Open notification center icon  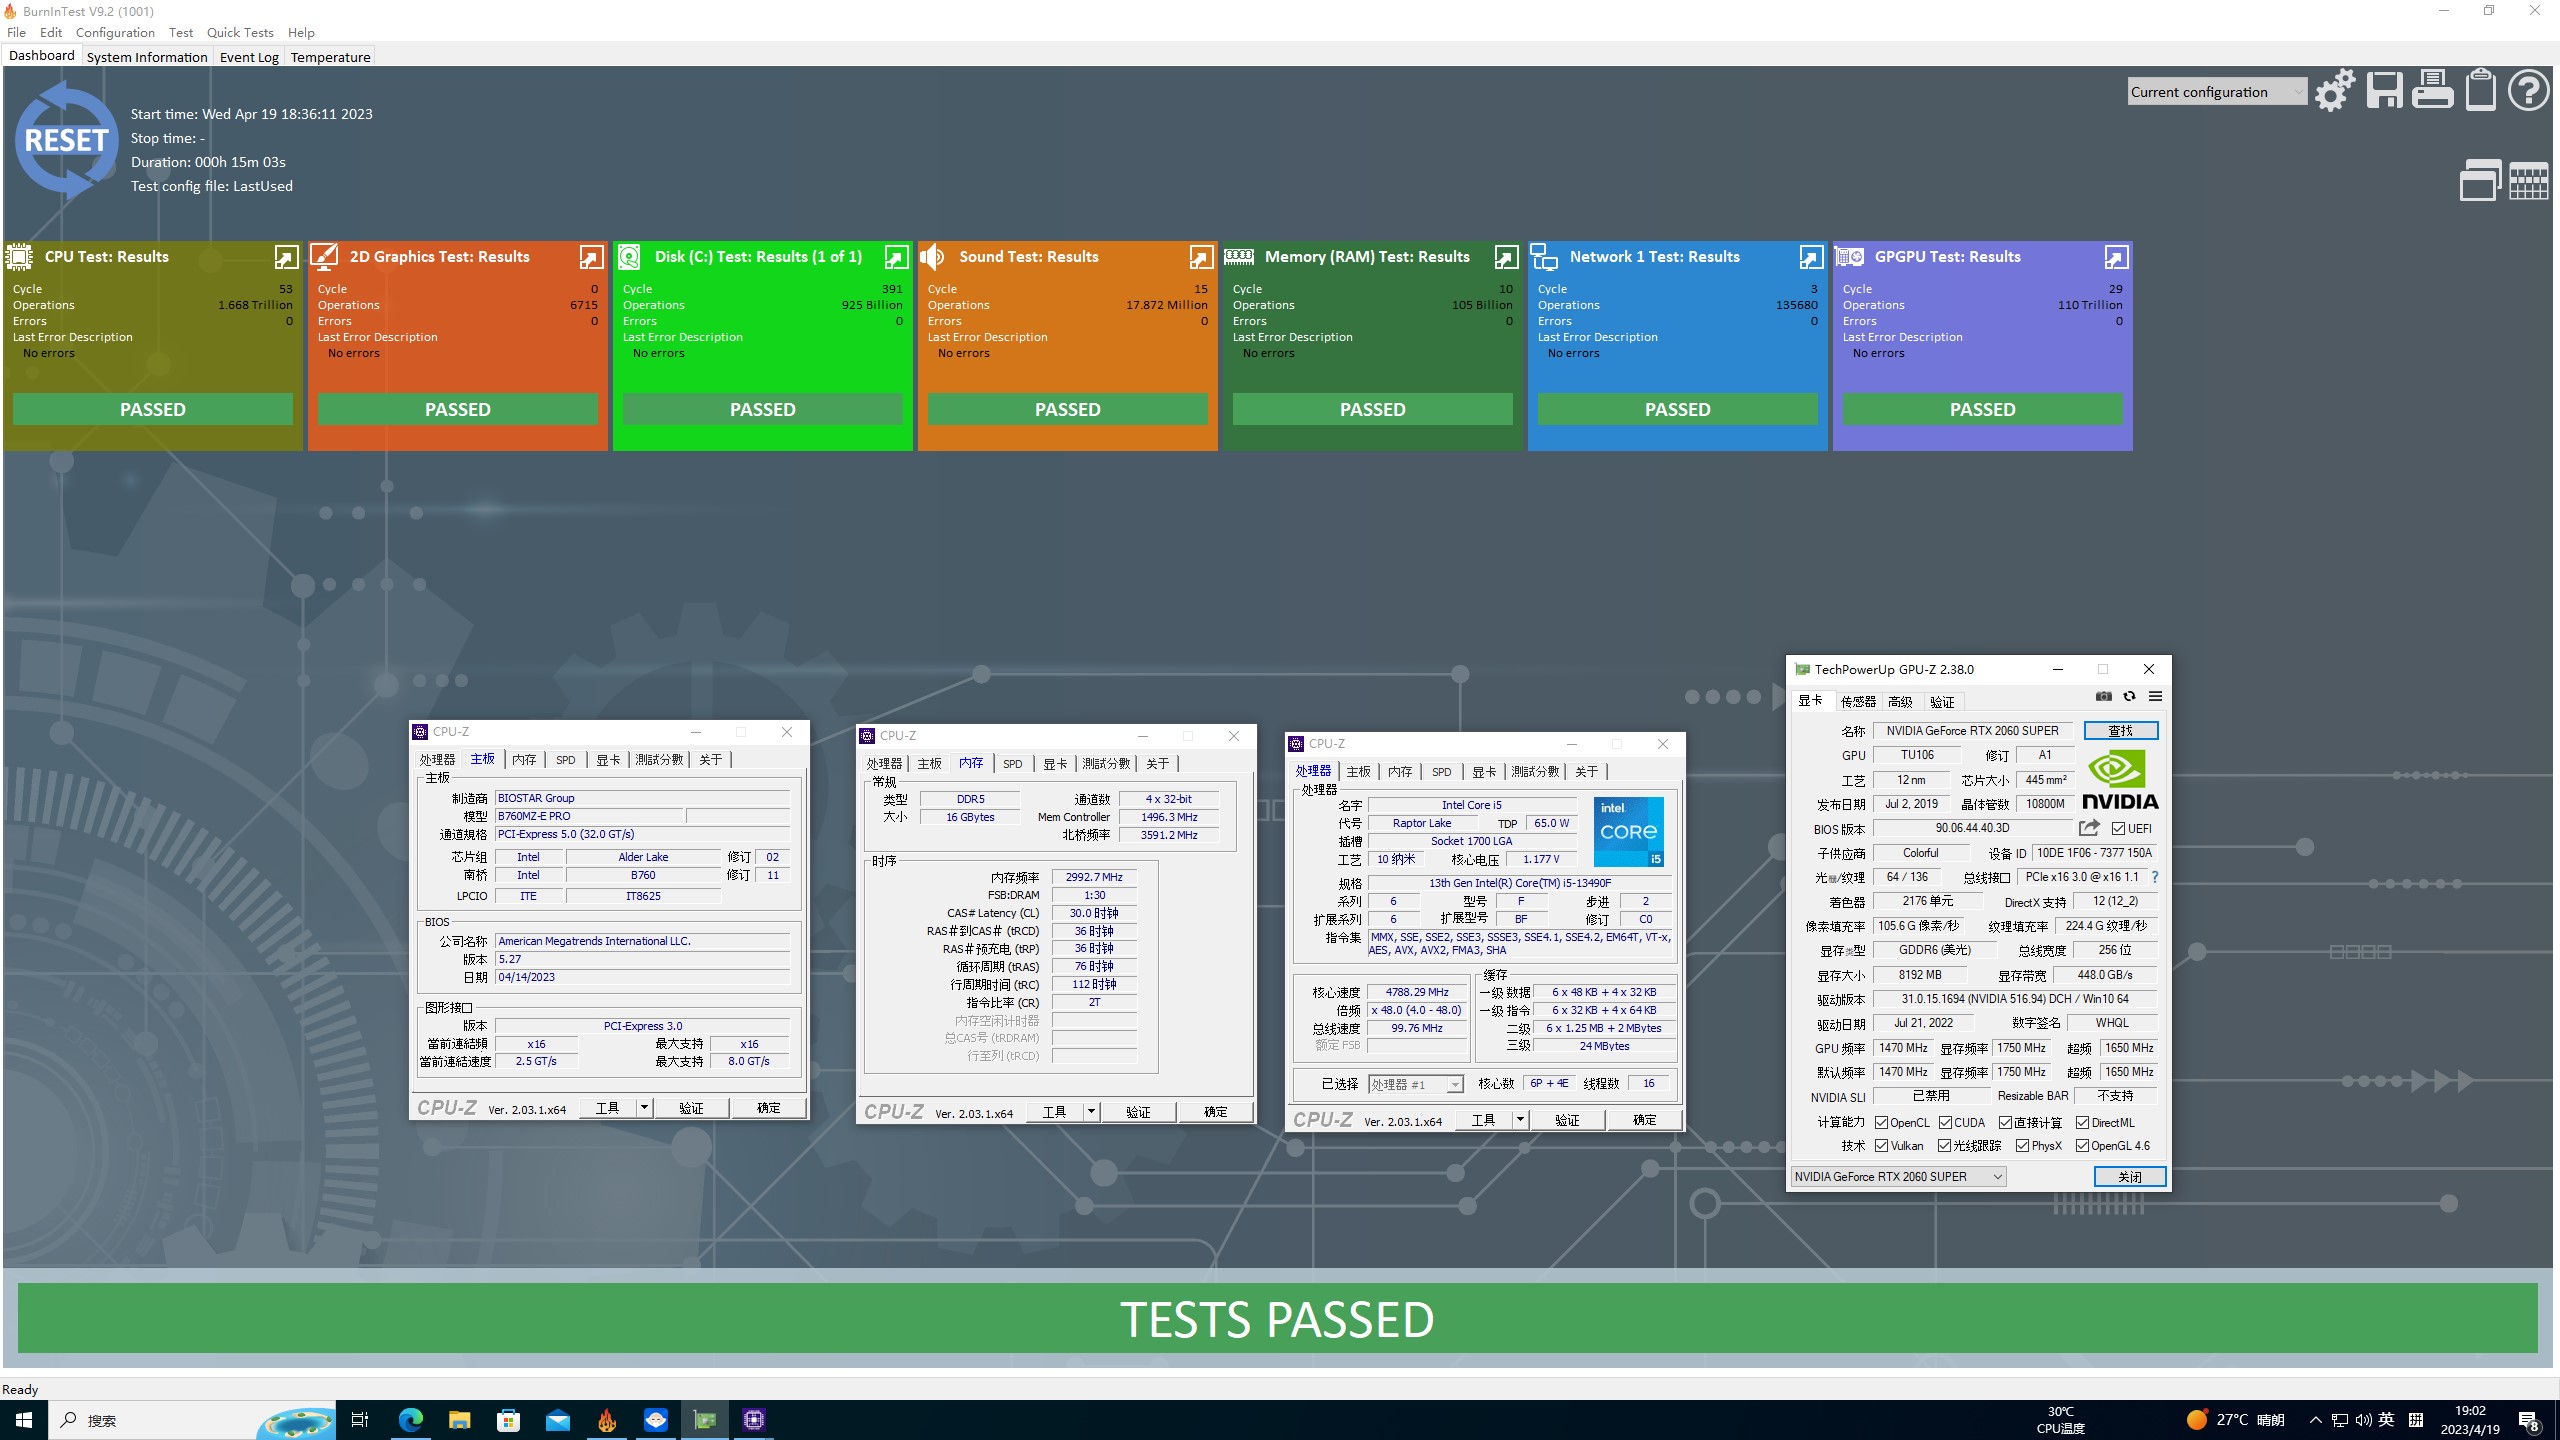tap(2529, 1420)
